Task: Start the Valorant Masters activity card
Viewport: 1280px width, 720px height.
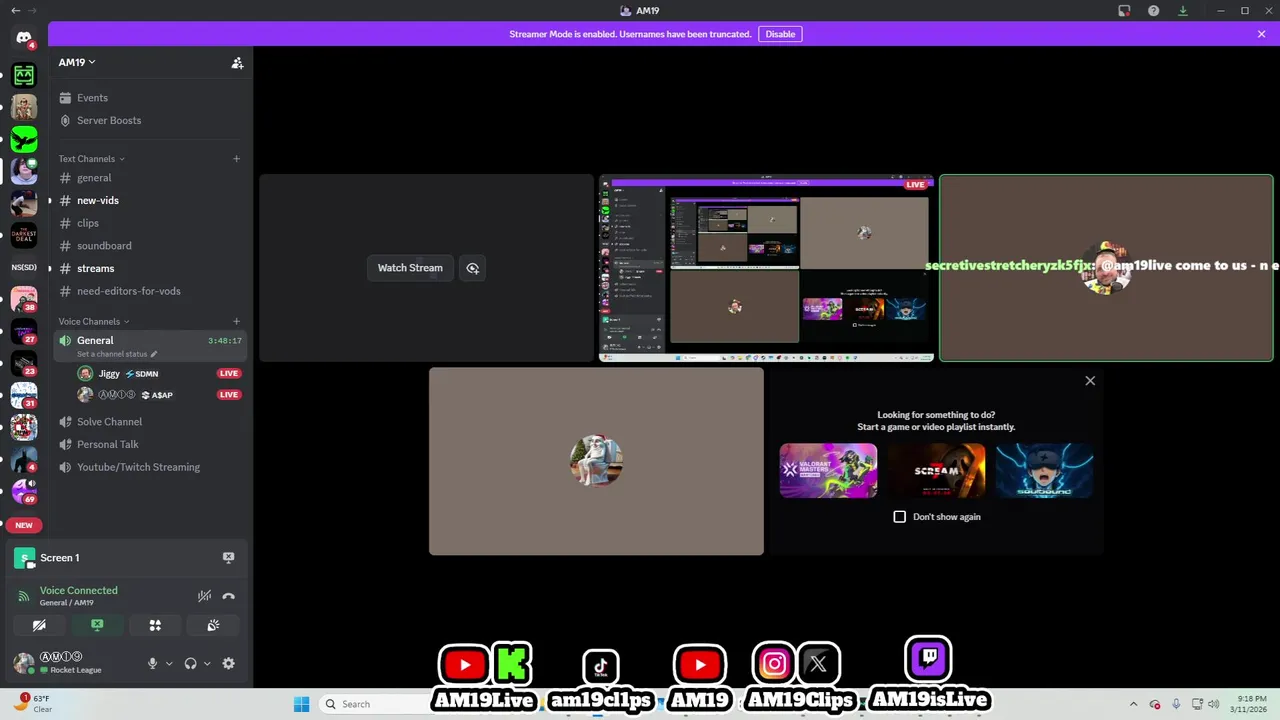Action: [828, 470]
